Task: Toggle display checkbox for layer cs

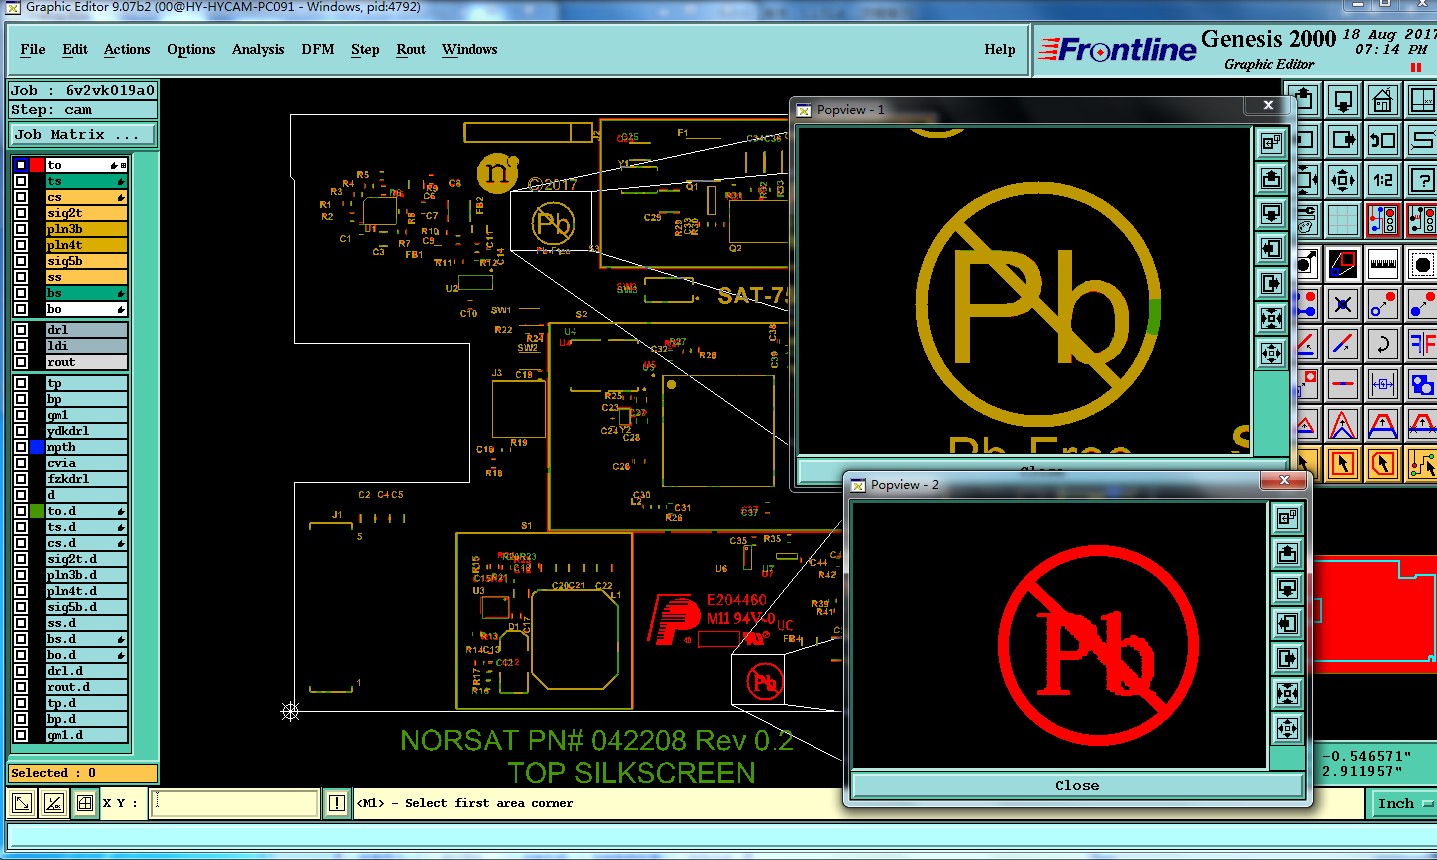Action: [x=21, y=197]
